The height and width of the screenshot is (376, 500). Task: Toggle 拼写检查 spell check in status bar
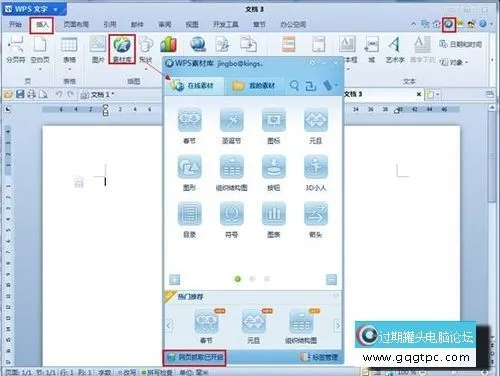[157, 372]
